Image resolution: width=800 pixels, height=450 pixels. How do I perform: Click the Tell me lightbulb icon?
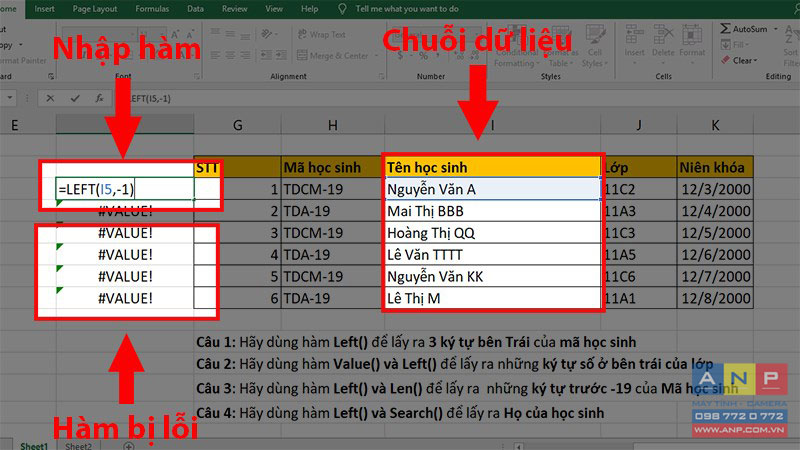342,9
